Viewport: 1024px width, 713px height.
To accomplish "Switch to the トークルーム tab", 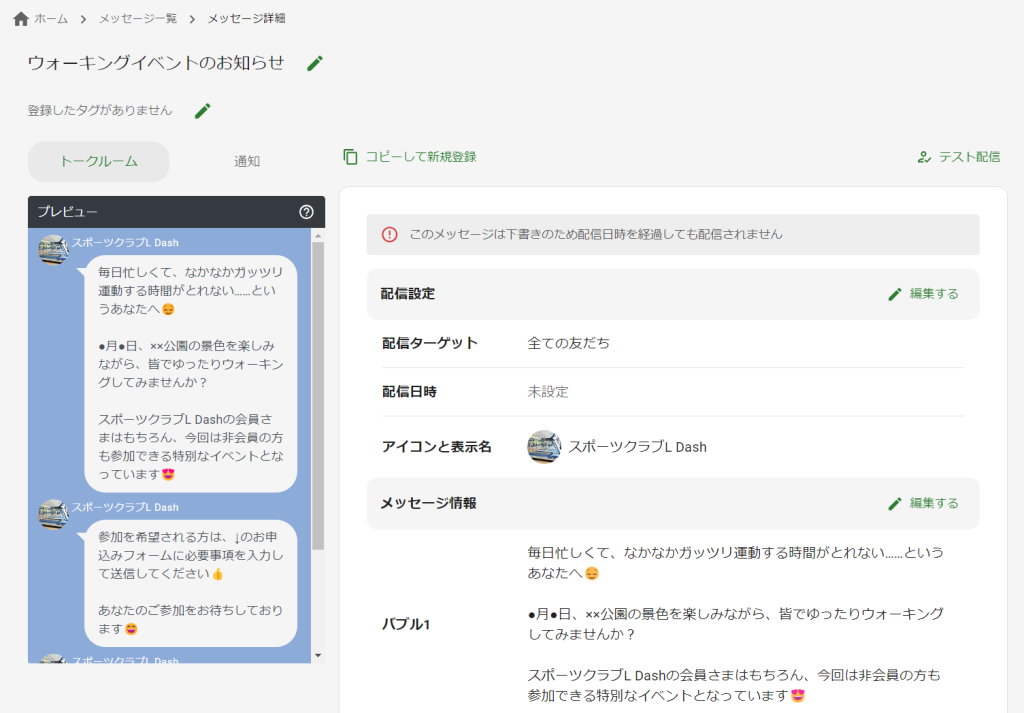I will tap(98, 161).
